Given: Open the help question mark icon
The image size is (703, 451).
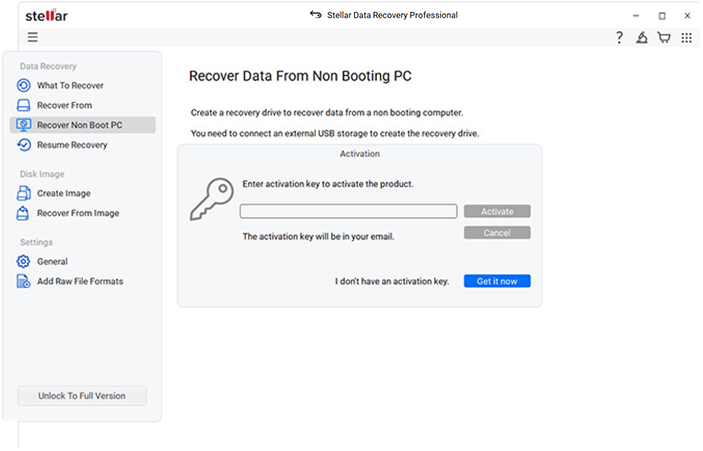Looking at the screenshot, I should [620, 38].
